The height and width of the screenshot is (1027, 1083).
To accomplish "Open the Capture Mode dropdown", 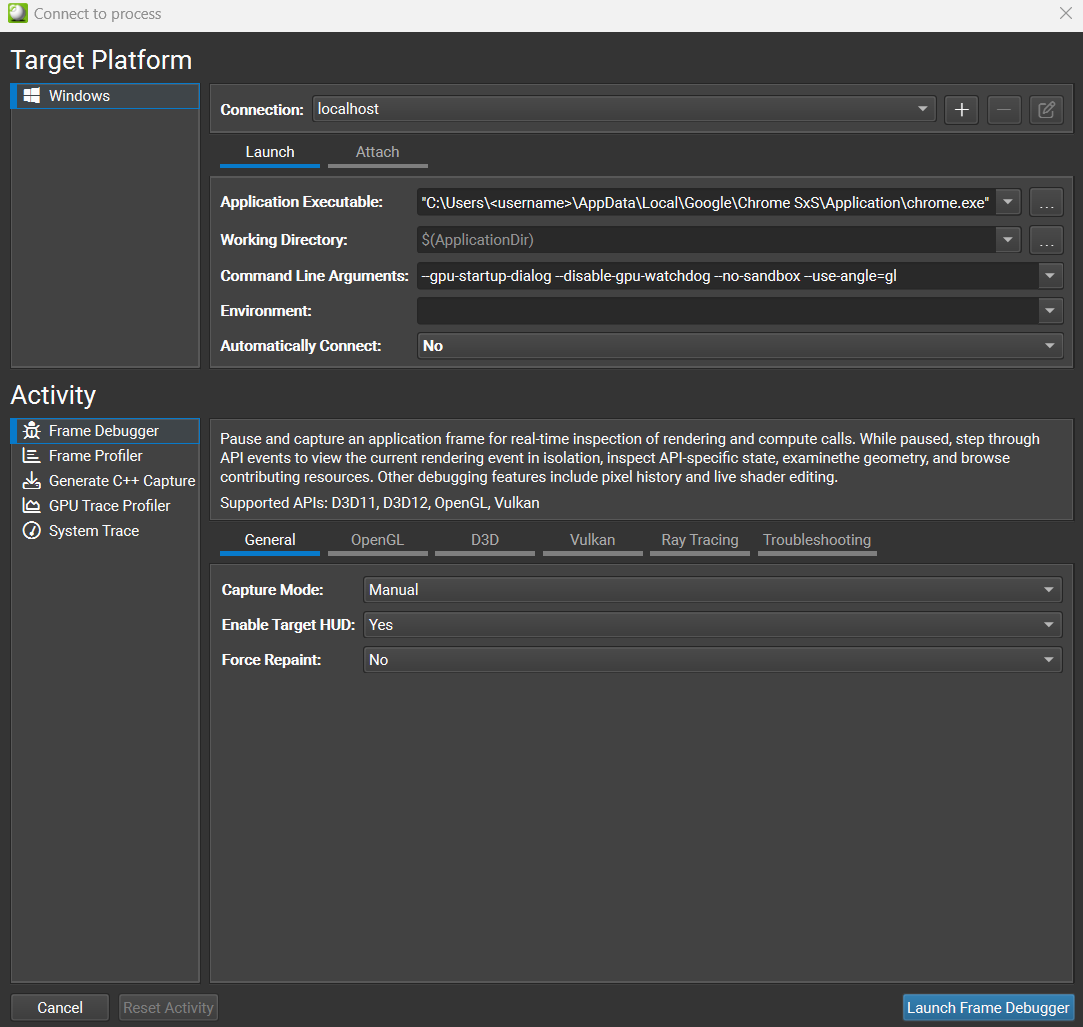I will (712, 590).
